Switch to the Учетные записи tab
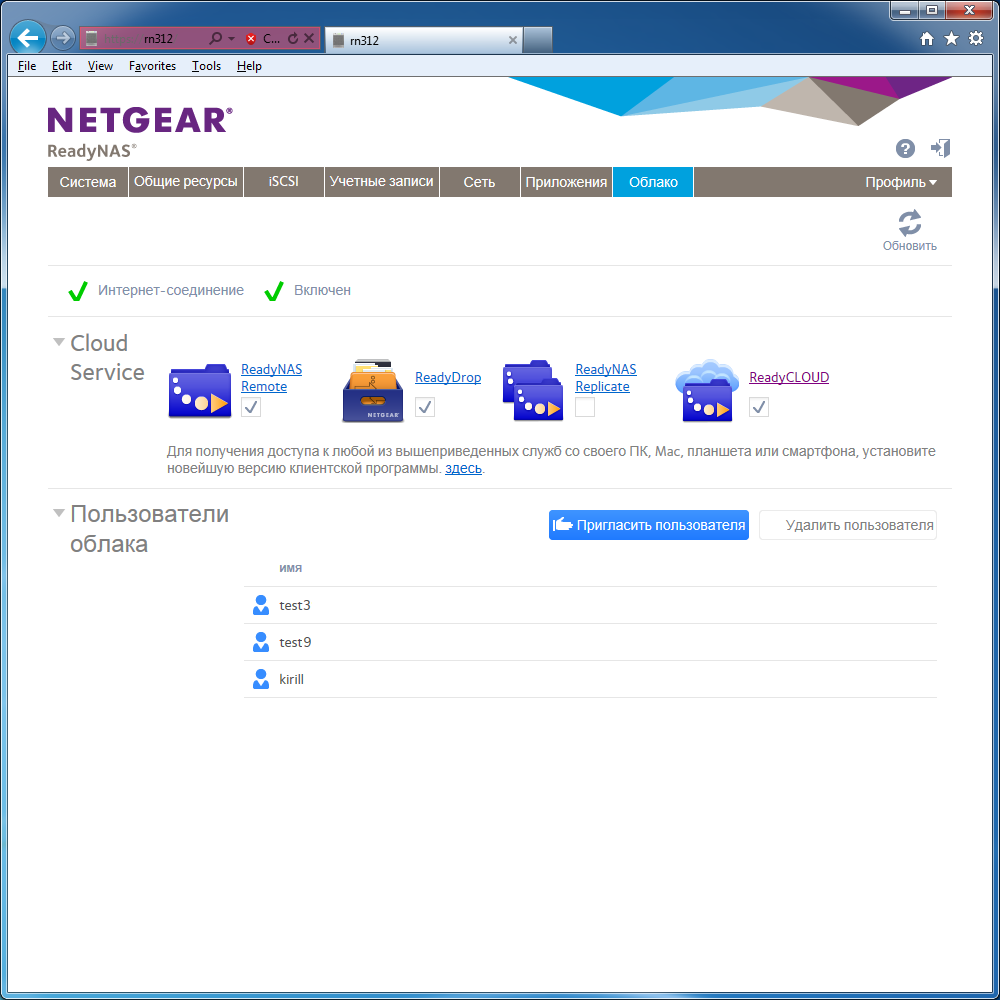This screenshot has height=1000, width=1000. pyautogui.click(x=381, y=182)
